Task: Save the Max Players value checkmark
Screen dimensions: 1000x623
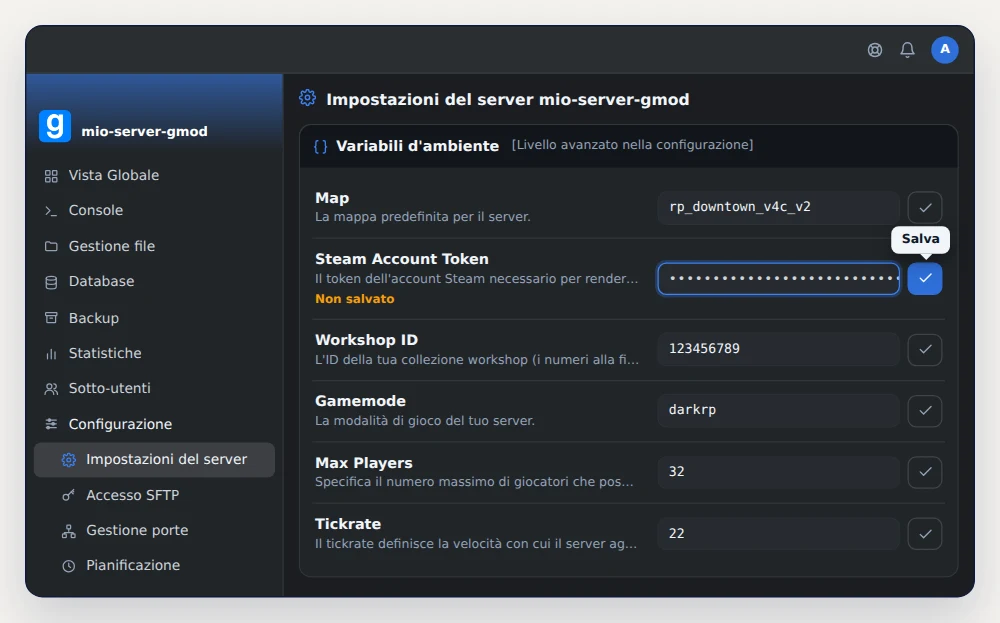Action: click(x=925, y=472)
